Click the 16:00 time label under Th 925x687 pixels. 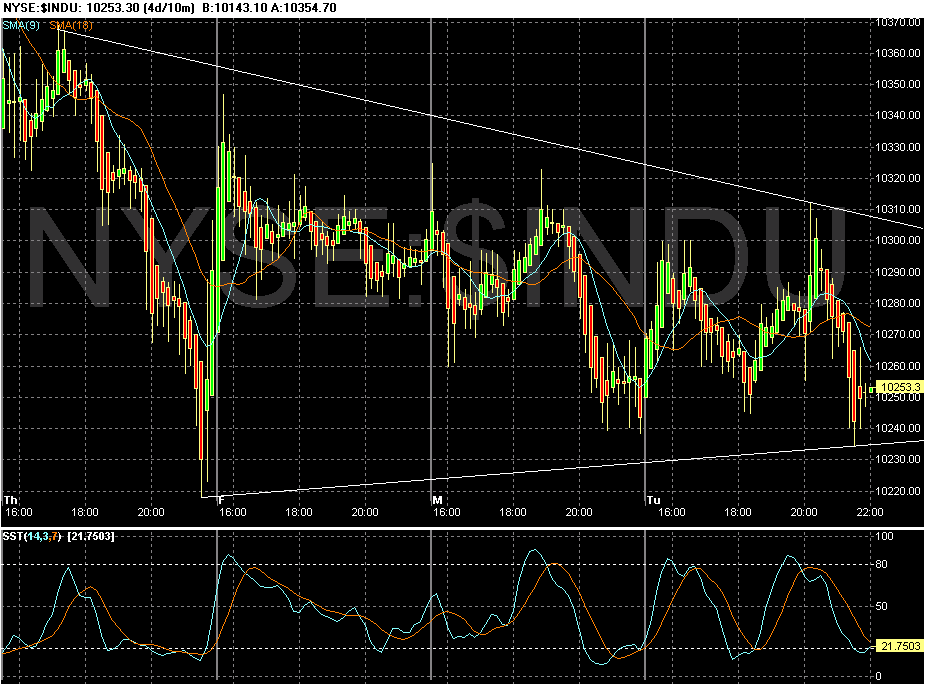pos(19,512)
